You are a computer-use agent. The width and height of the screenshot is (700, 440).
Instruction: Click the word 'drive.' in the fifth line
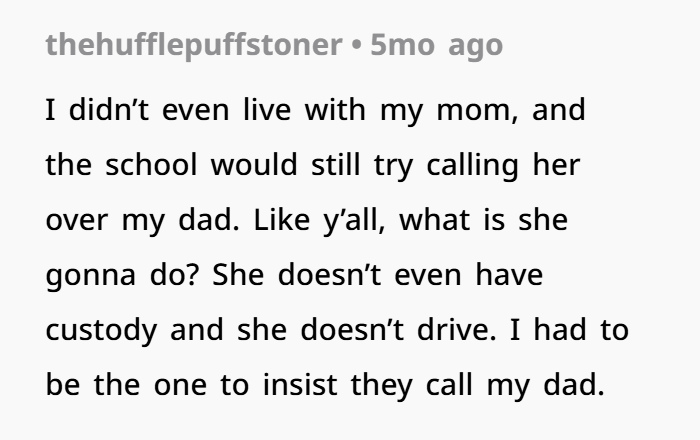[x=457, y=330]
